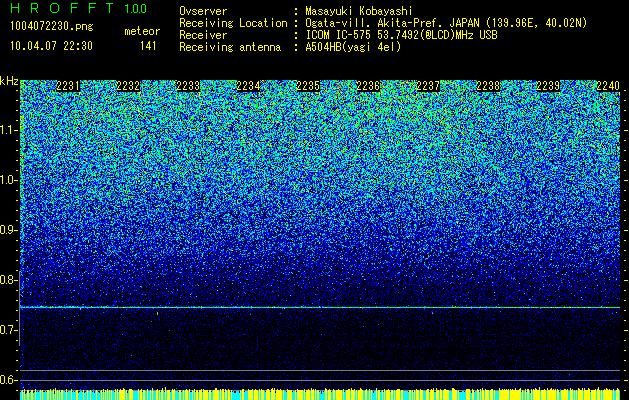
Task: Click the yellow-cyan signal level strip at bottom
Action: click(x=320, y=394)
